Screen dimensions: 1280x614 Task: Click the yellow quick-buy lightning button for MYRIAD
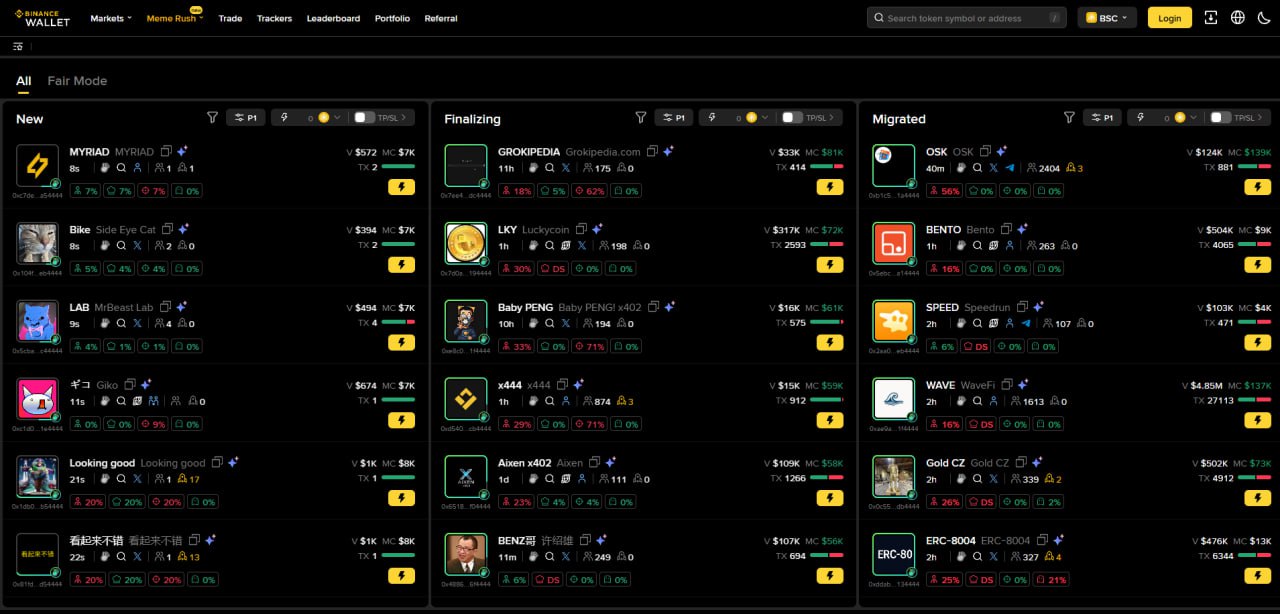(x=401, y=187)
